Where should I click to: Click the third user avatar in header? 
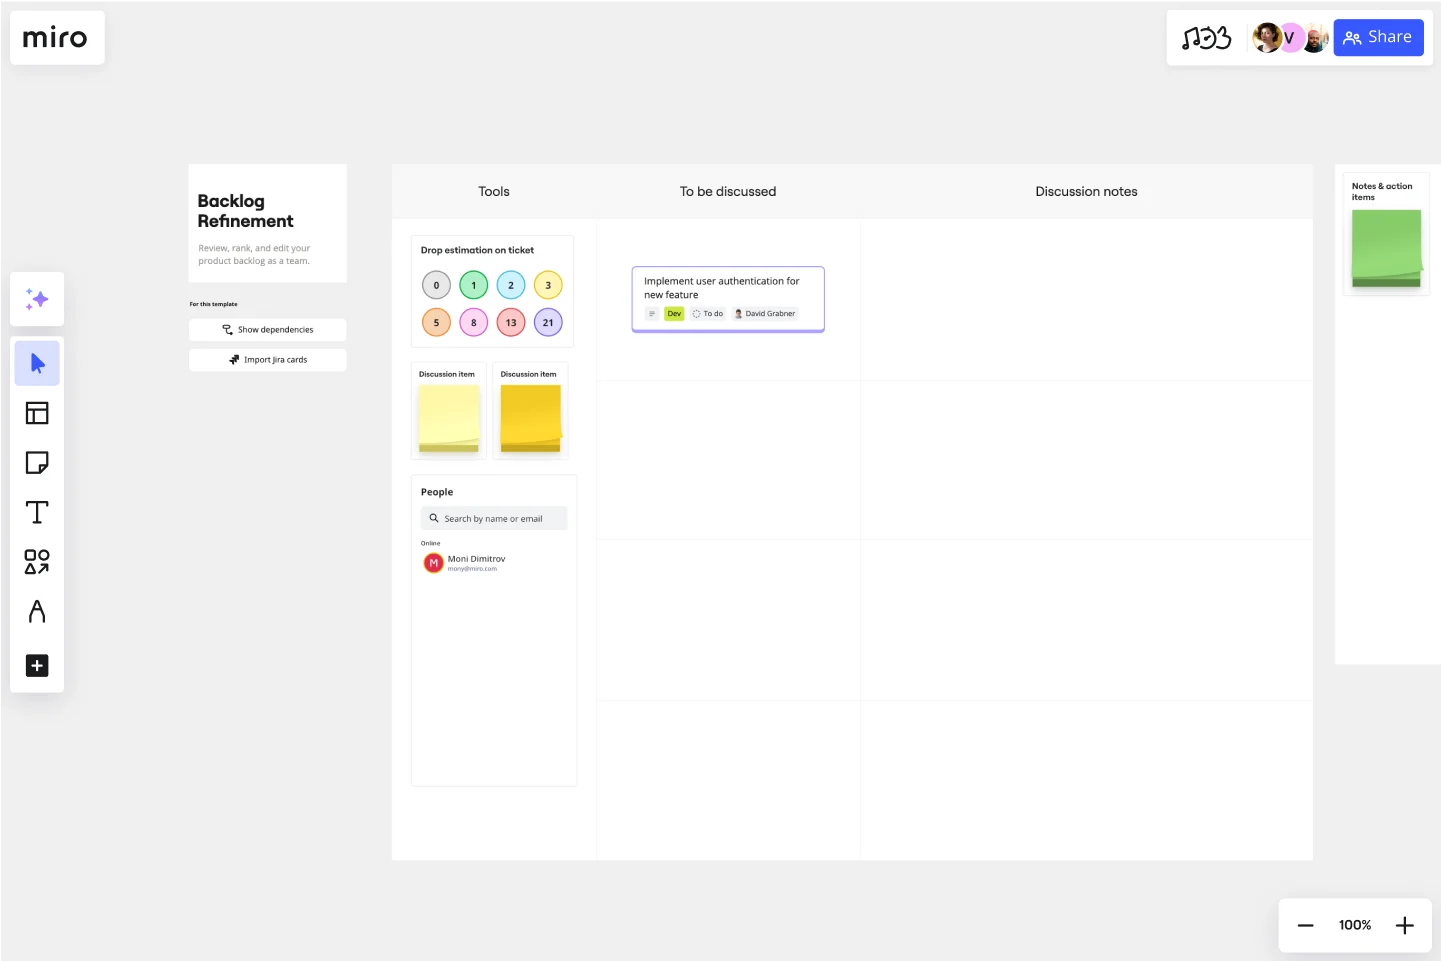[1315, 38]
